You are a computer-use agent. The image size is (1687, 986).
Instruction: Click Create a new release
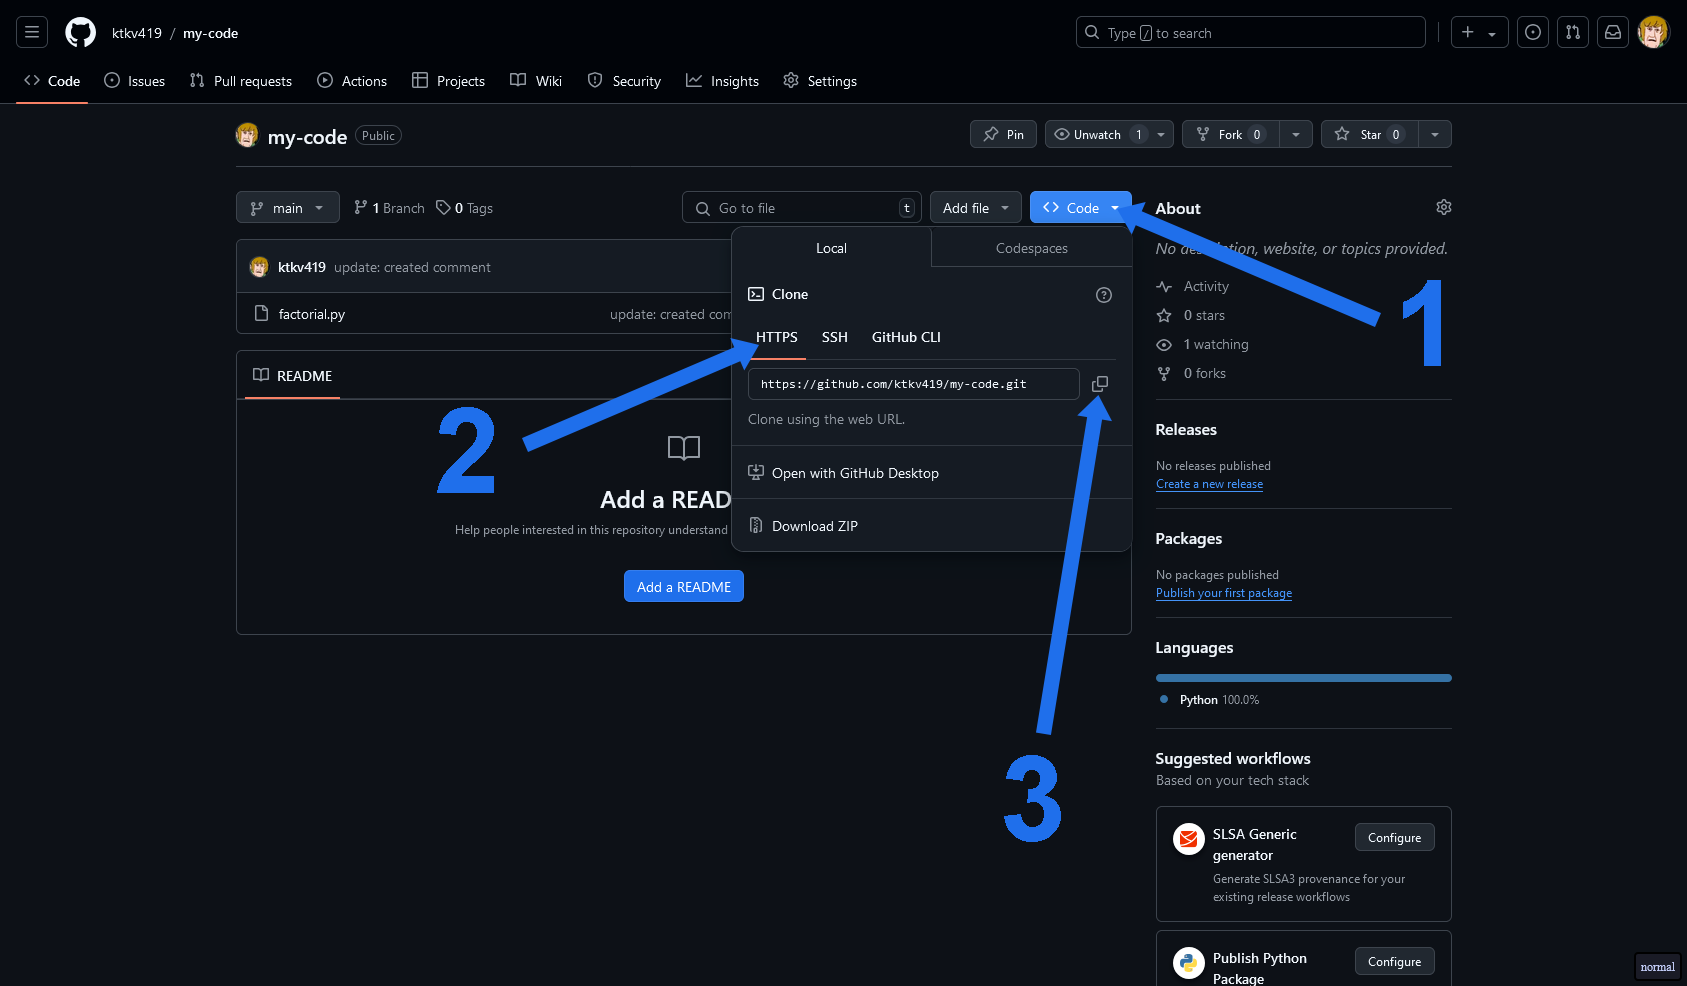tap(1209, 484)
